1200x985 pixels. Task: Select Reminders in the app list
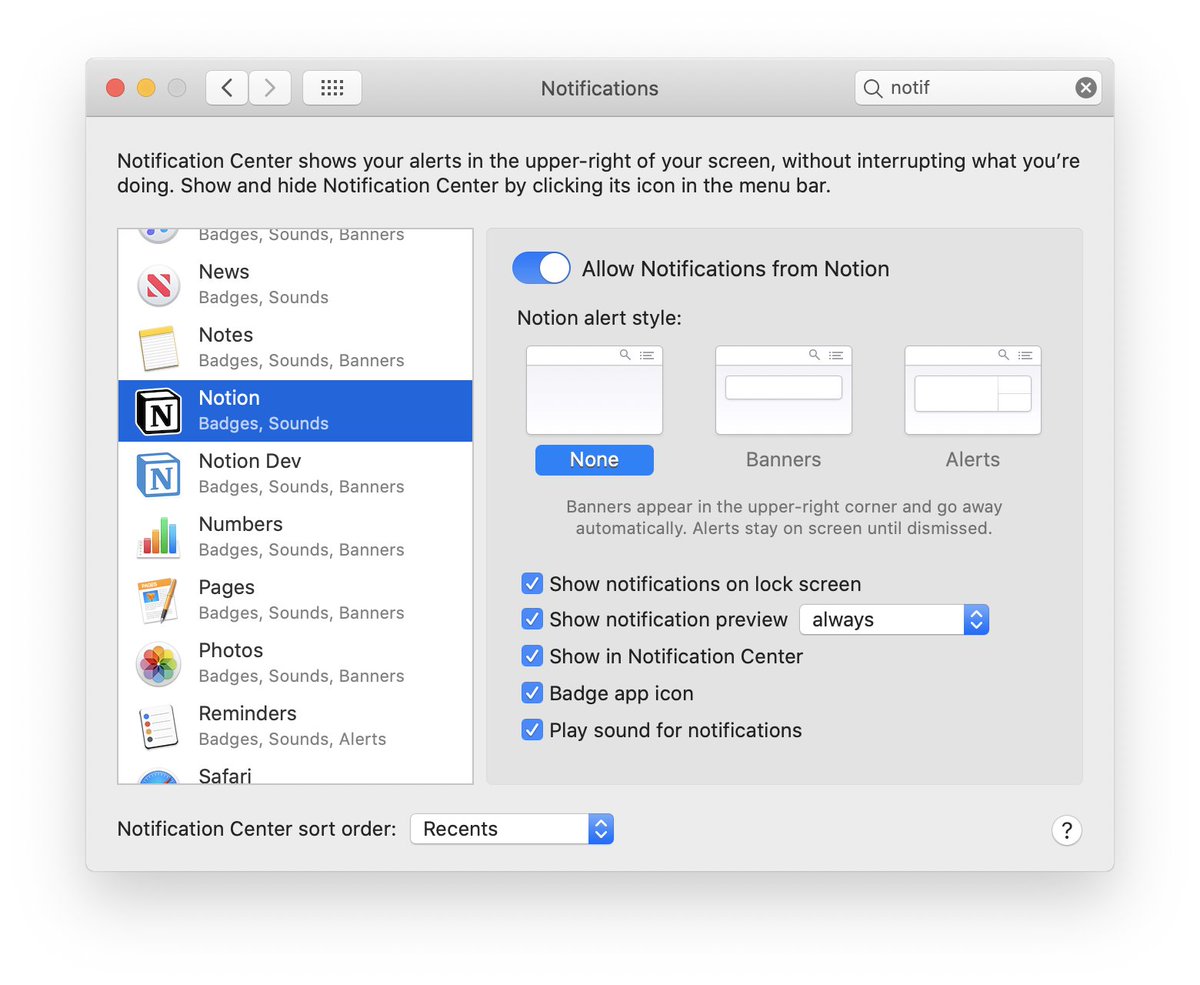click(295, 726)
